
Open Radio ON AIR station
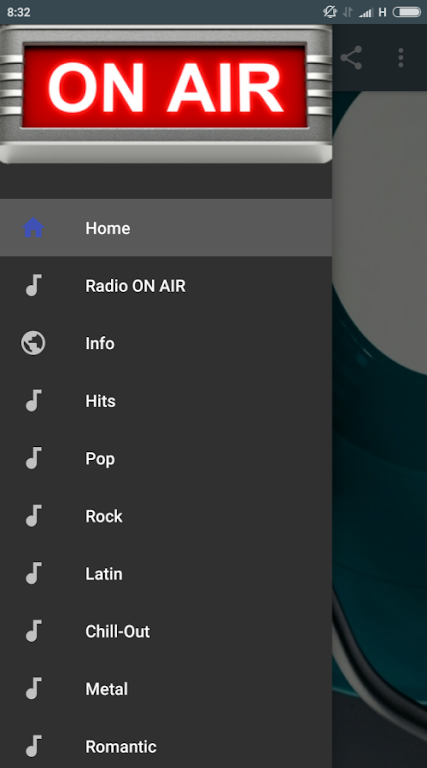point(166,286)
